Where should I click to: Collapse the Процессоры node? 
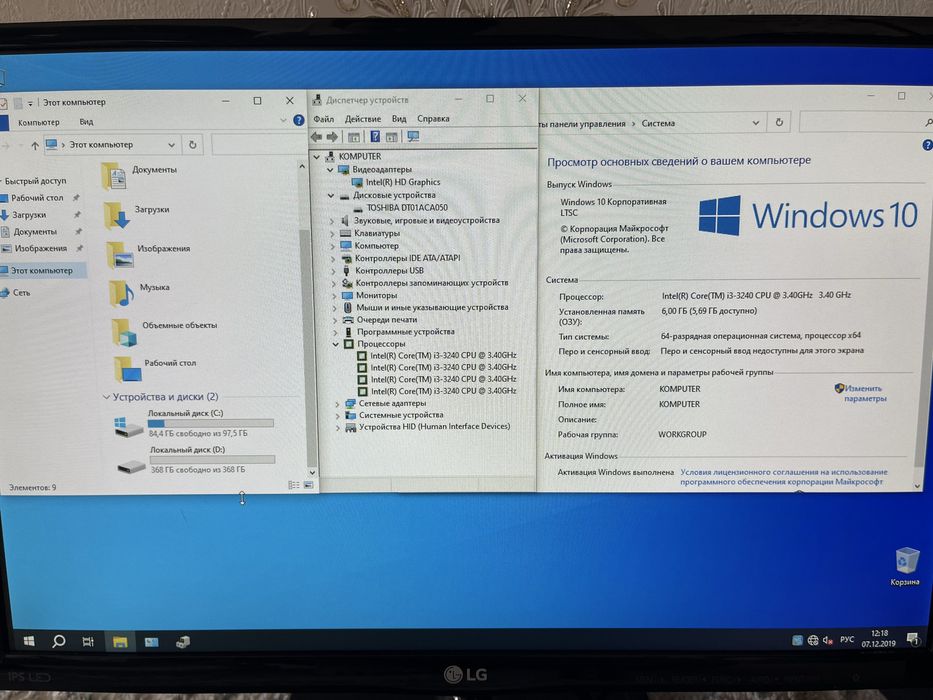click(336, 344)
